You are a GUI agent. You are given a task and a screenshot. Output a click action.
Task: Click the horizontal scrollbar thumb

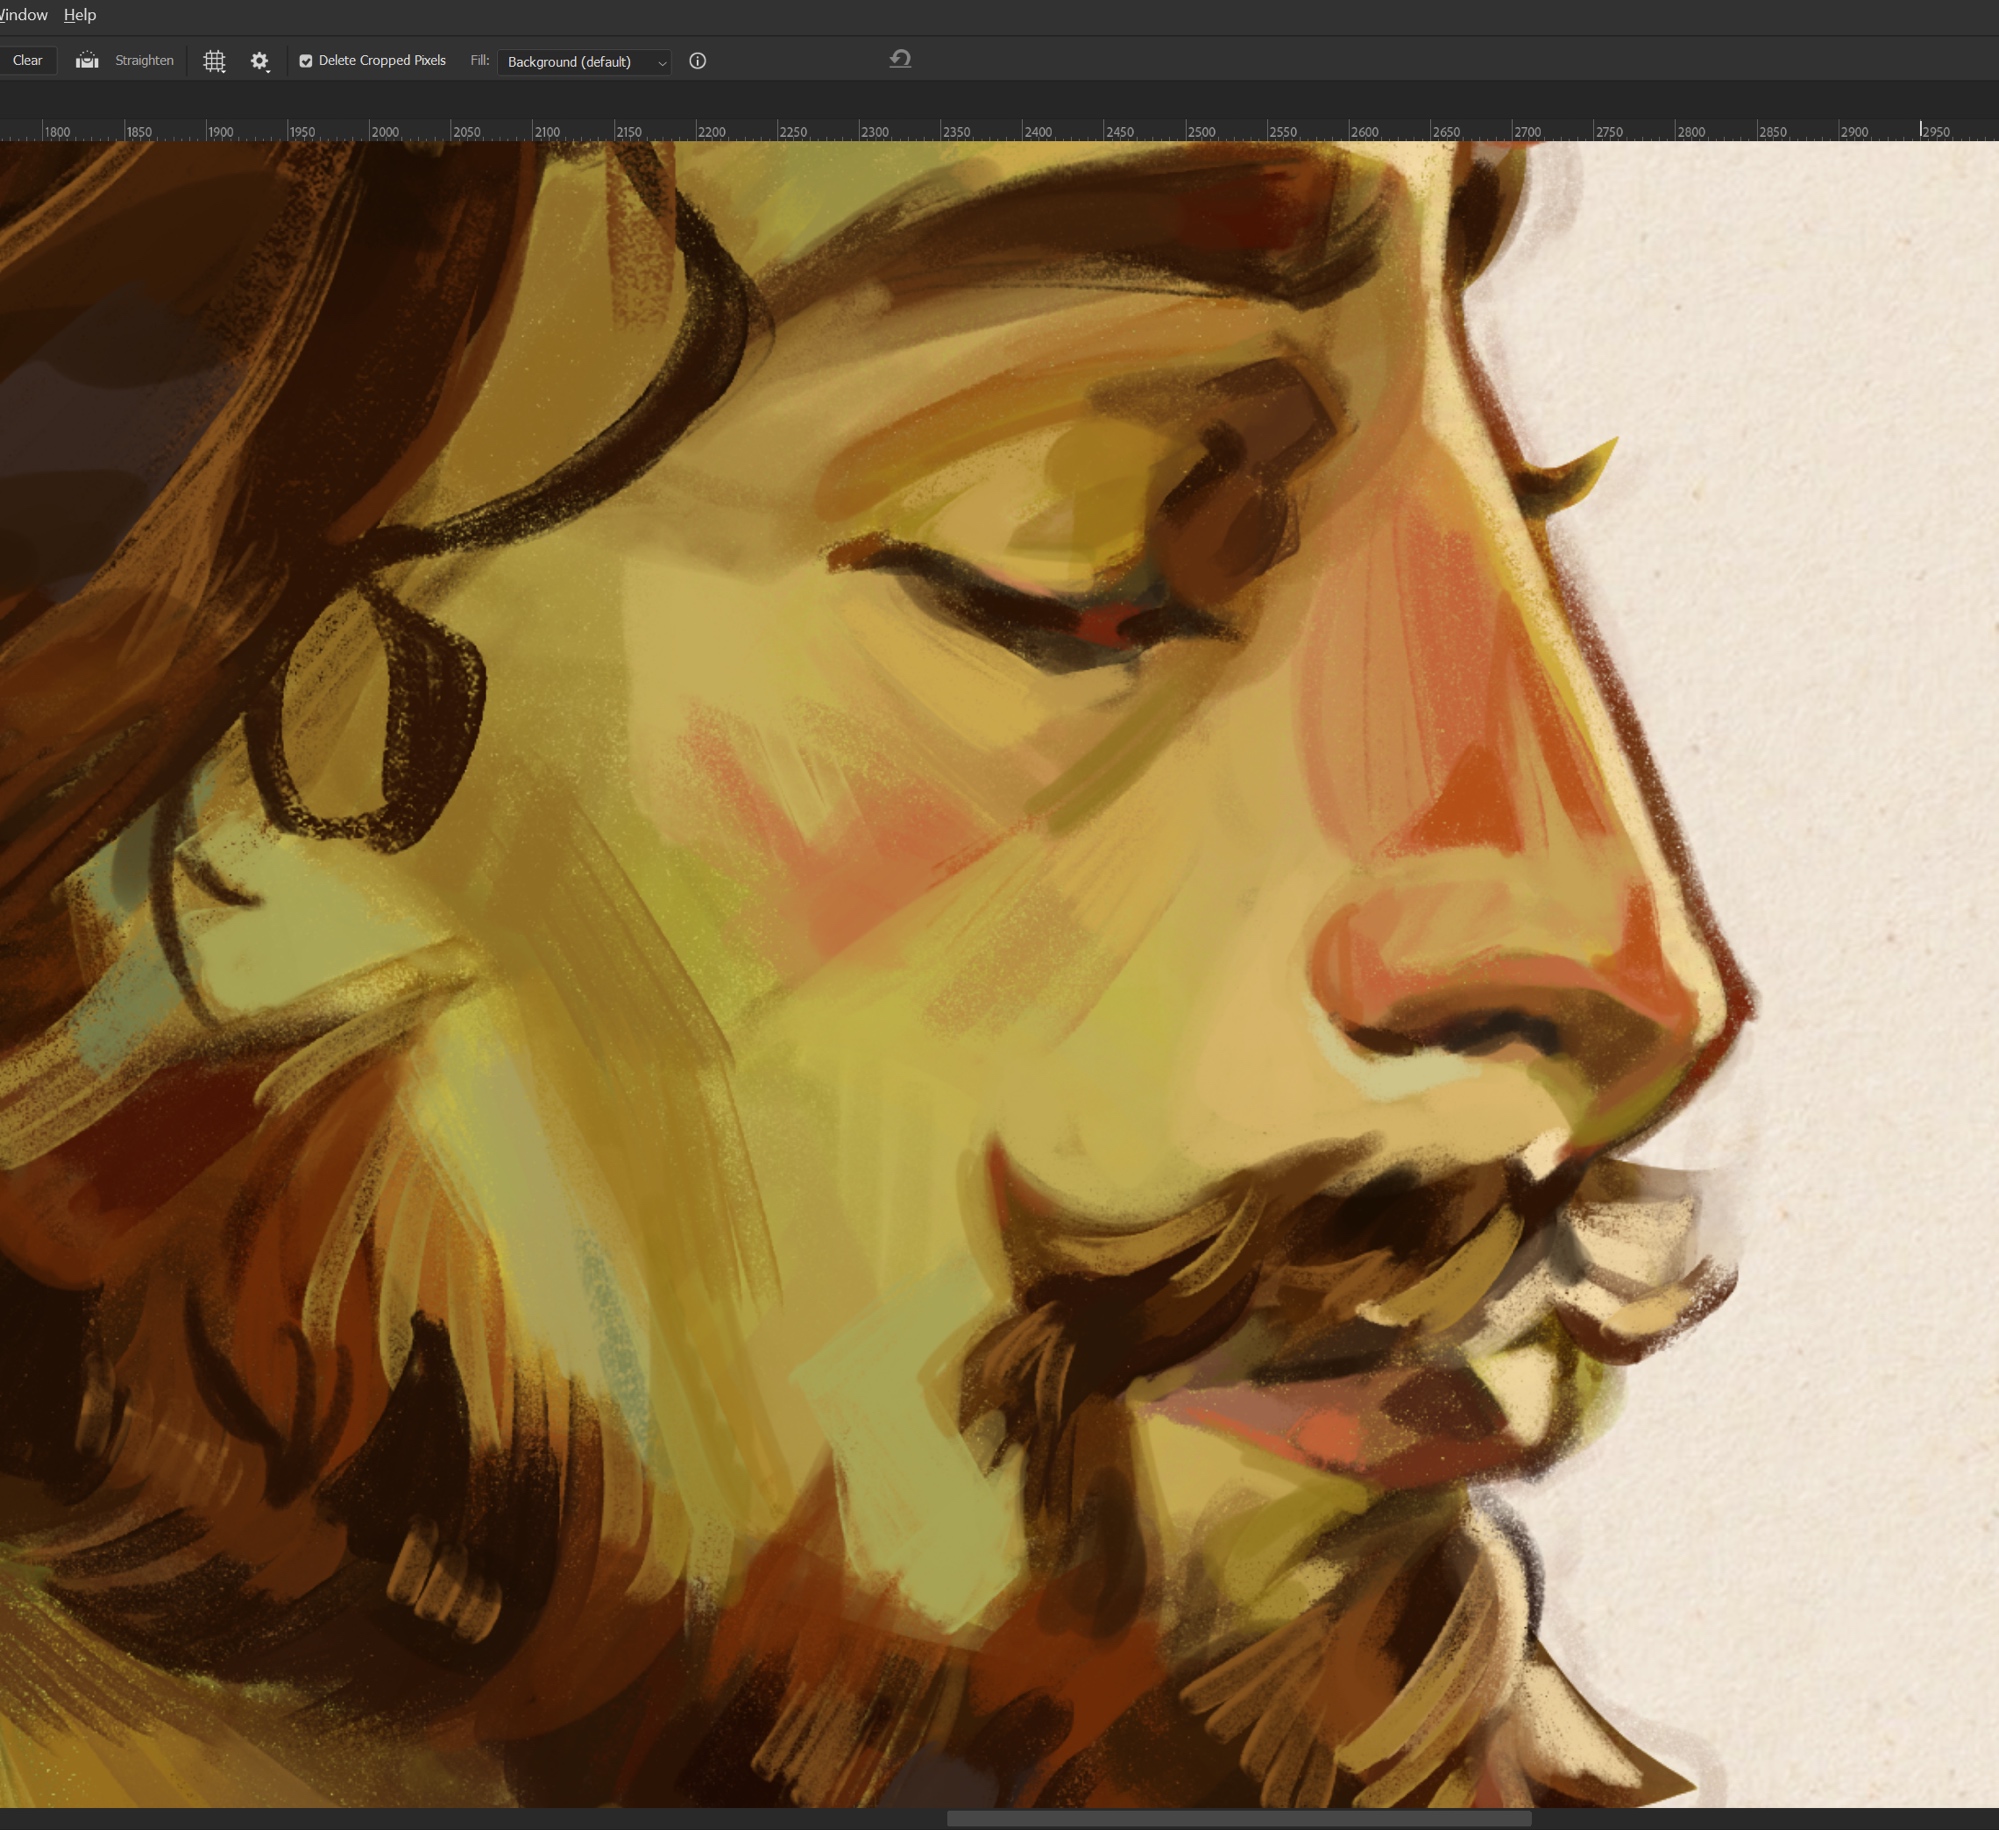[1238, 1819]
